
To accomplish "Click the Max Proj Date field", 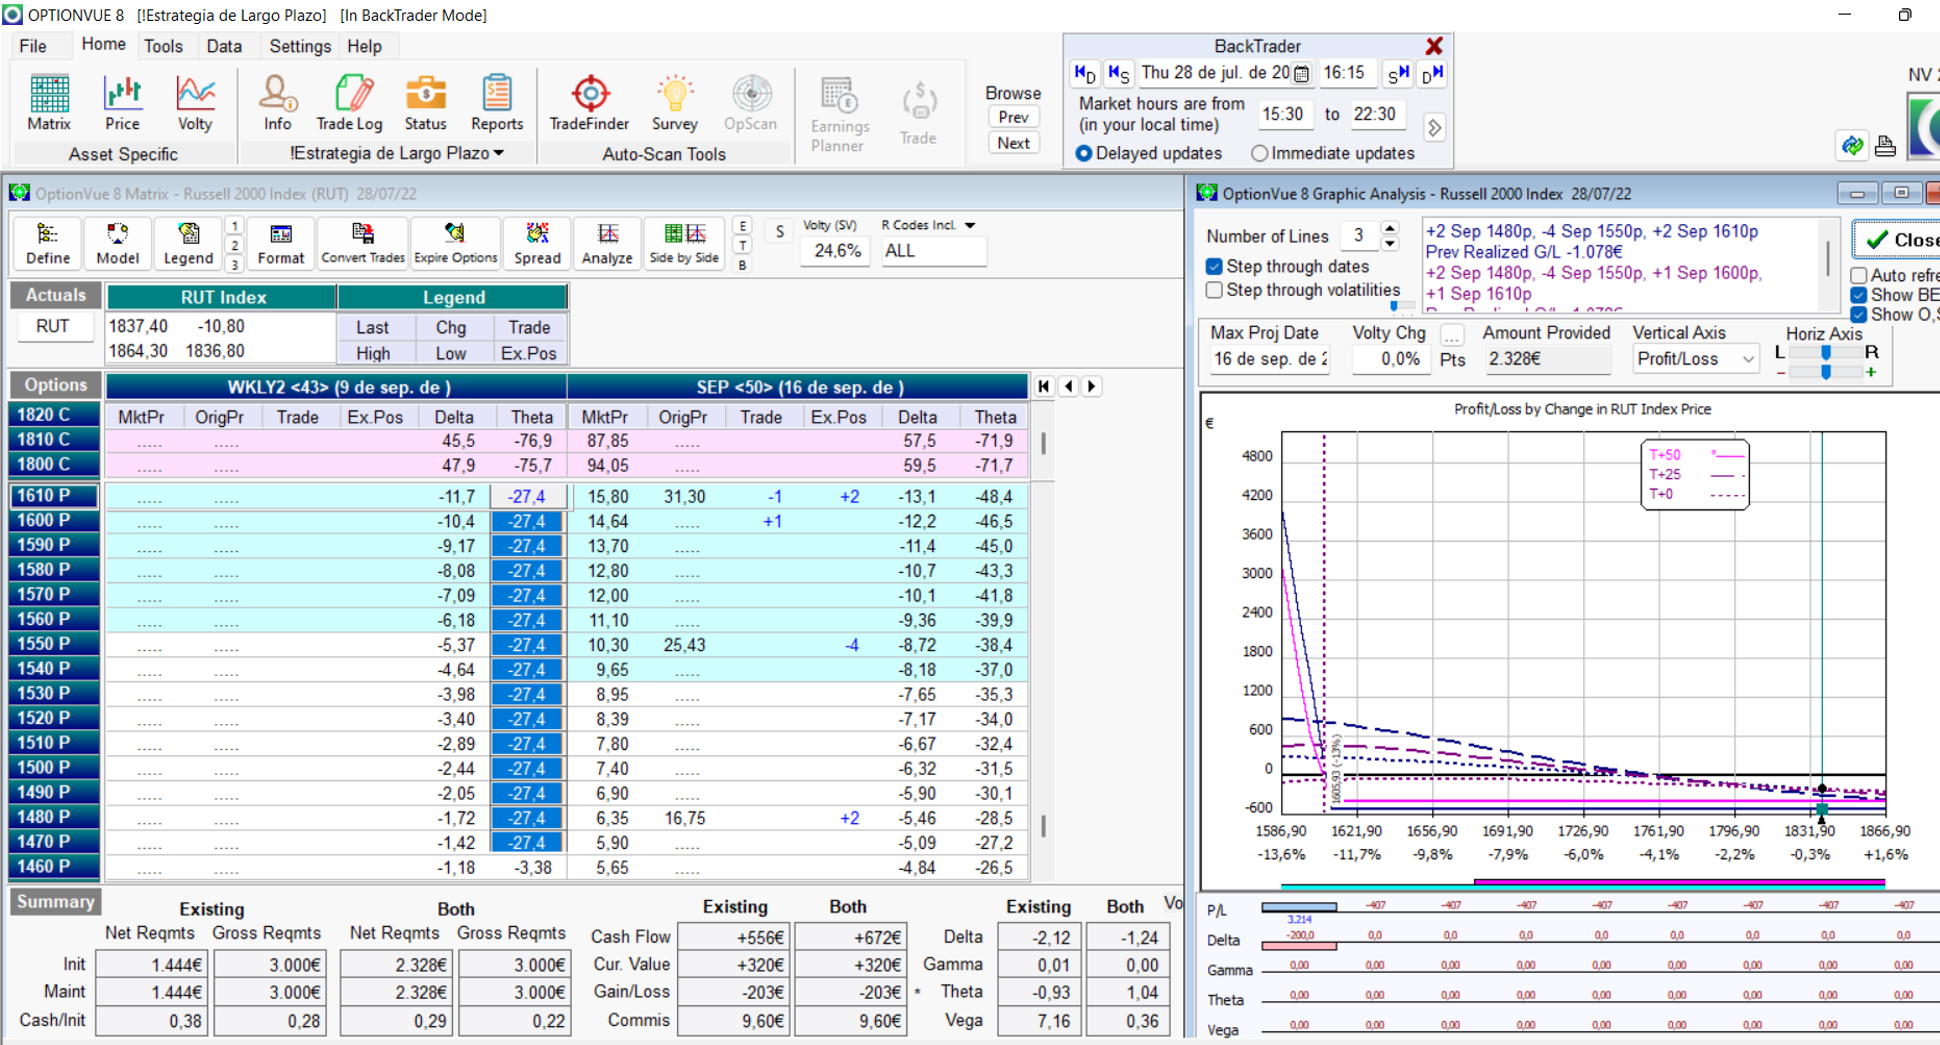I will point(1270,359).
